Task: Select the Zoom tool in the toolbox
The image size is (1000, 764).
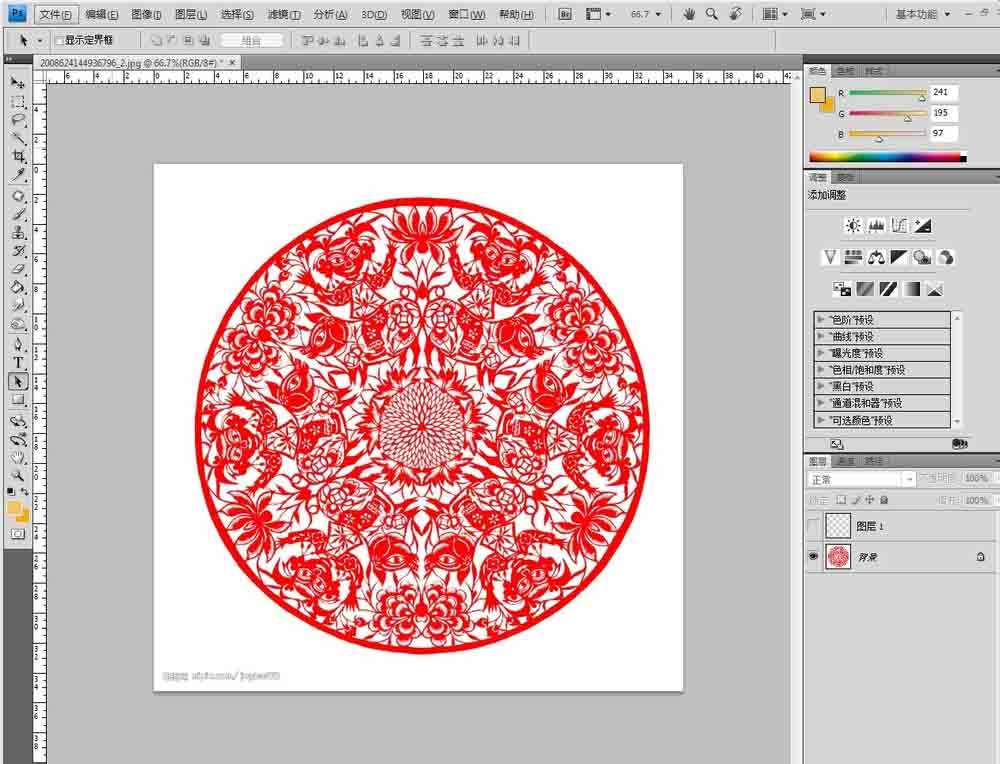Action: (x=18, y=476)
